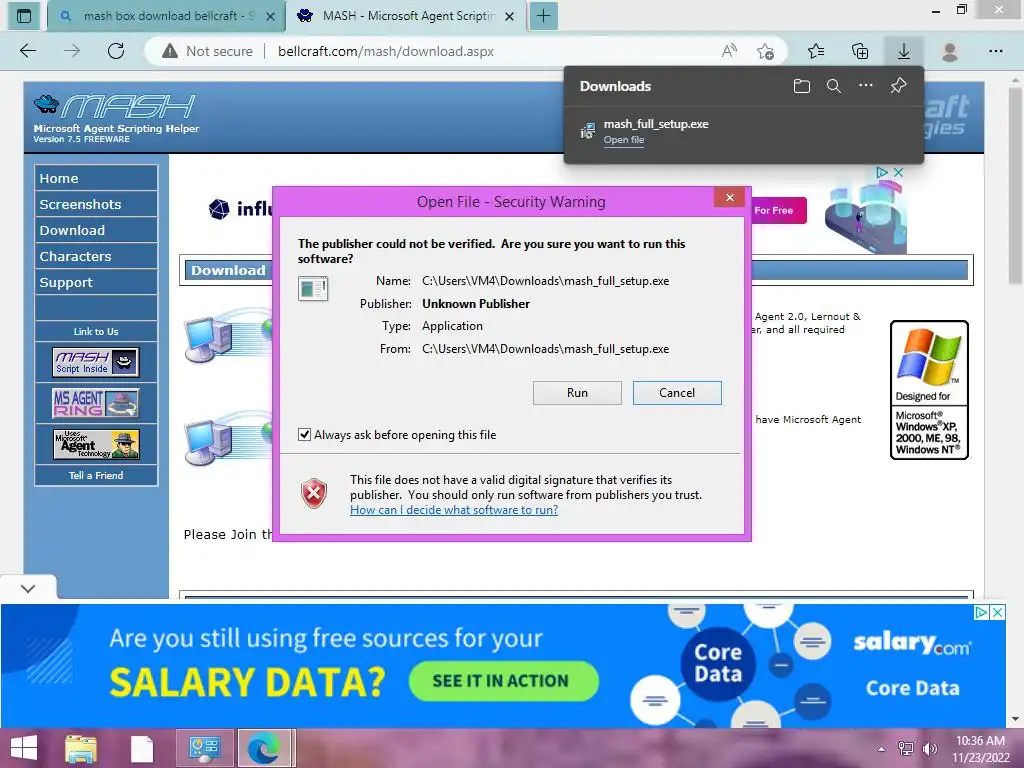1024x768 pixels.
Task: Pin the Downloads panel
Action: tap(898, 86)
